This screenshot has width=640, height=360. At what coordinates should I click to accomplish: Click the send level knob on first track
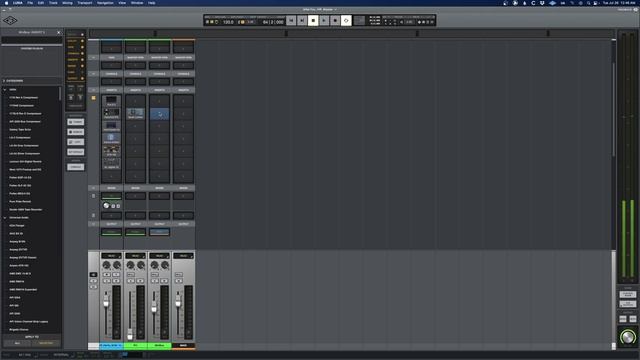[106, 206]
